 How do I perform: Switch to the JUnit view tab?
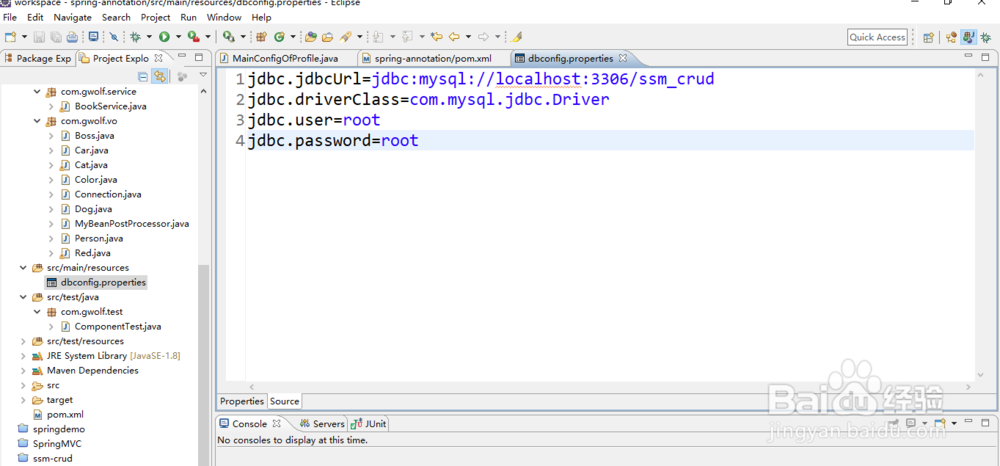[x=368, y=424]
